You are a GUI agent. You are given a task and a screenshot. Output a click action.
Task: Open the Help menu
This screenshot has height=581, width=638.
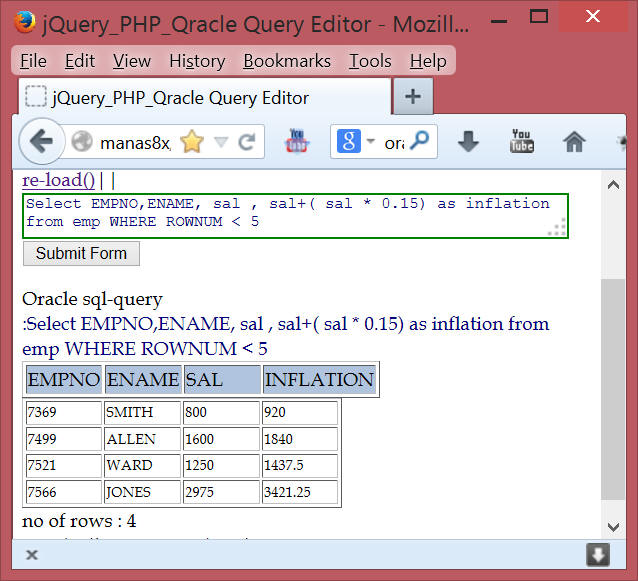428,61
